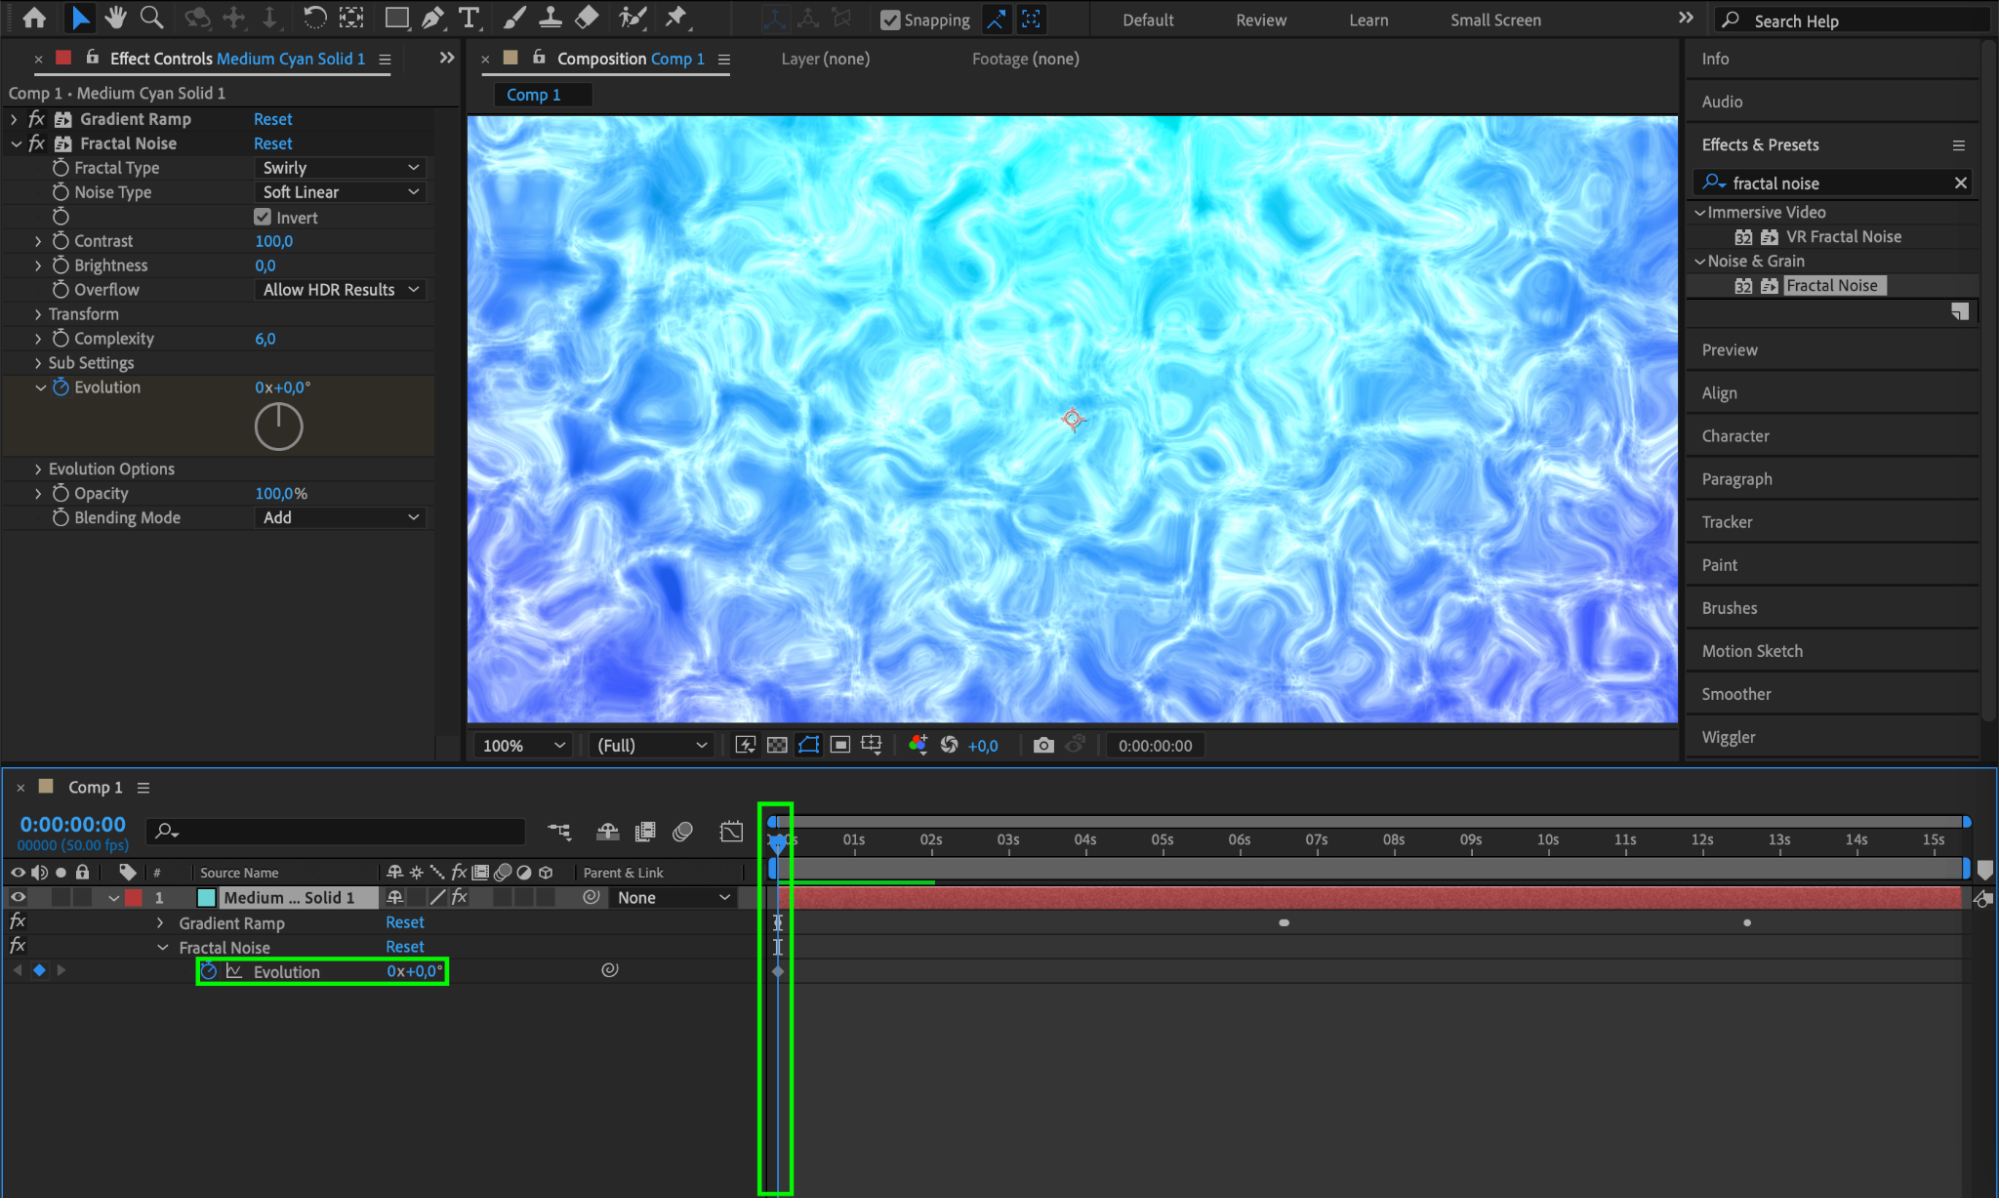This screenshot has width=1999, height=1198.
Task: Select the Pen tool
Action: tap(432, 17)
